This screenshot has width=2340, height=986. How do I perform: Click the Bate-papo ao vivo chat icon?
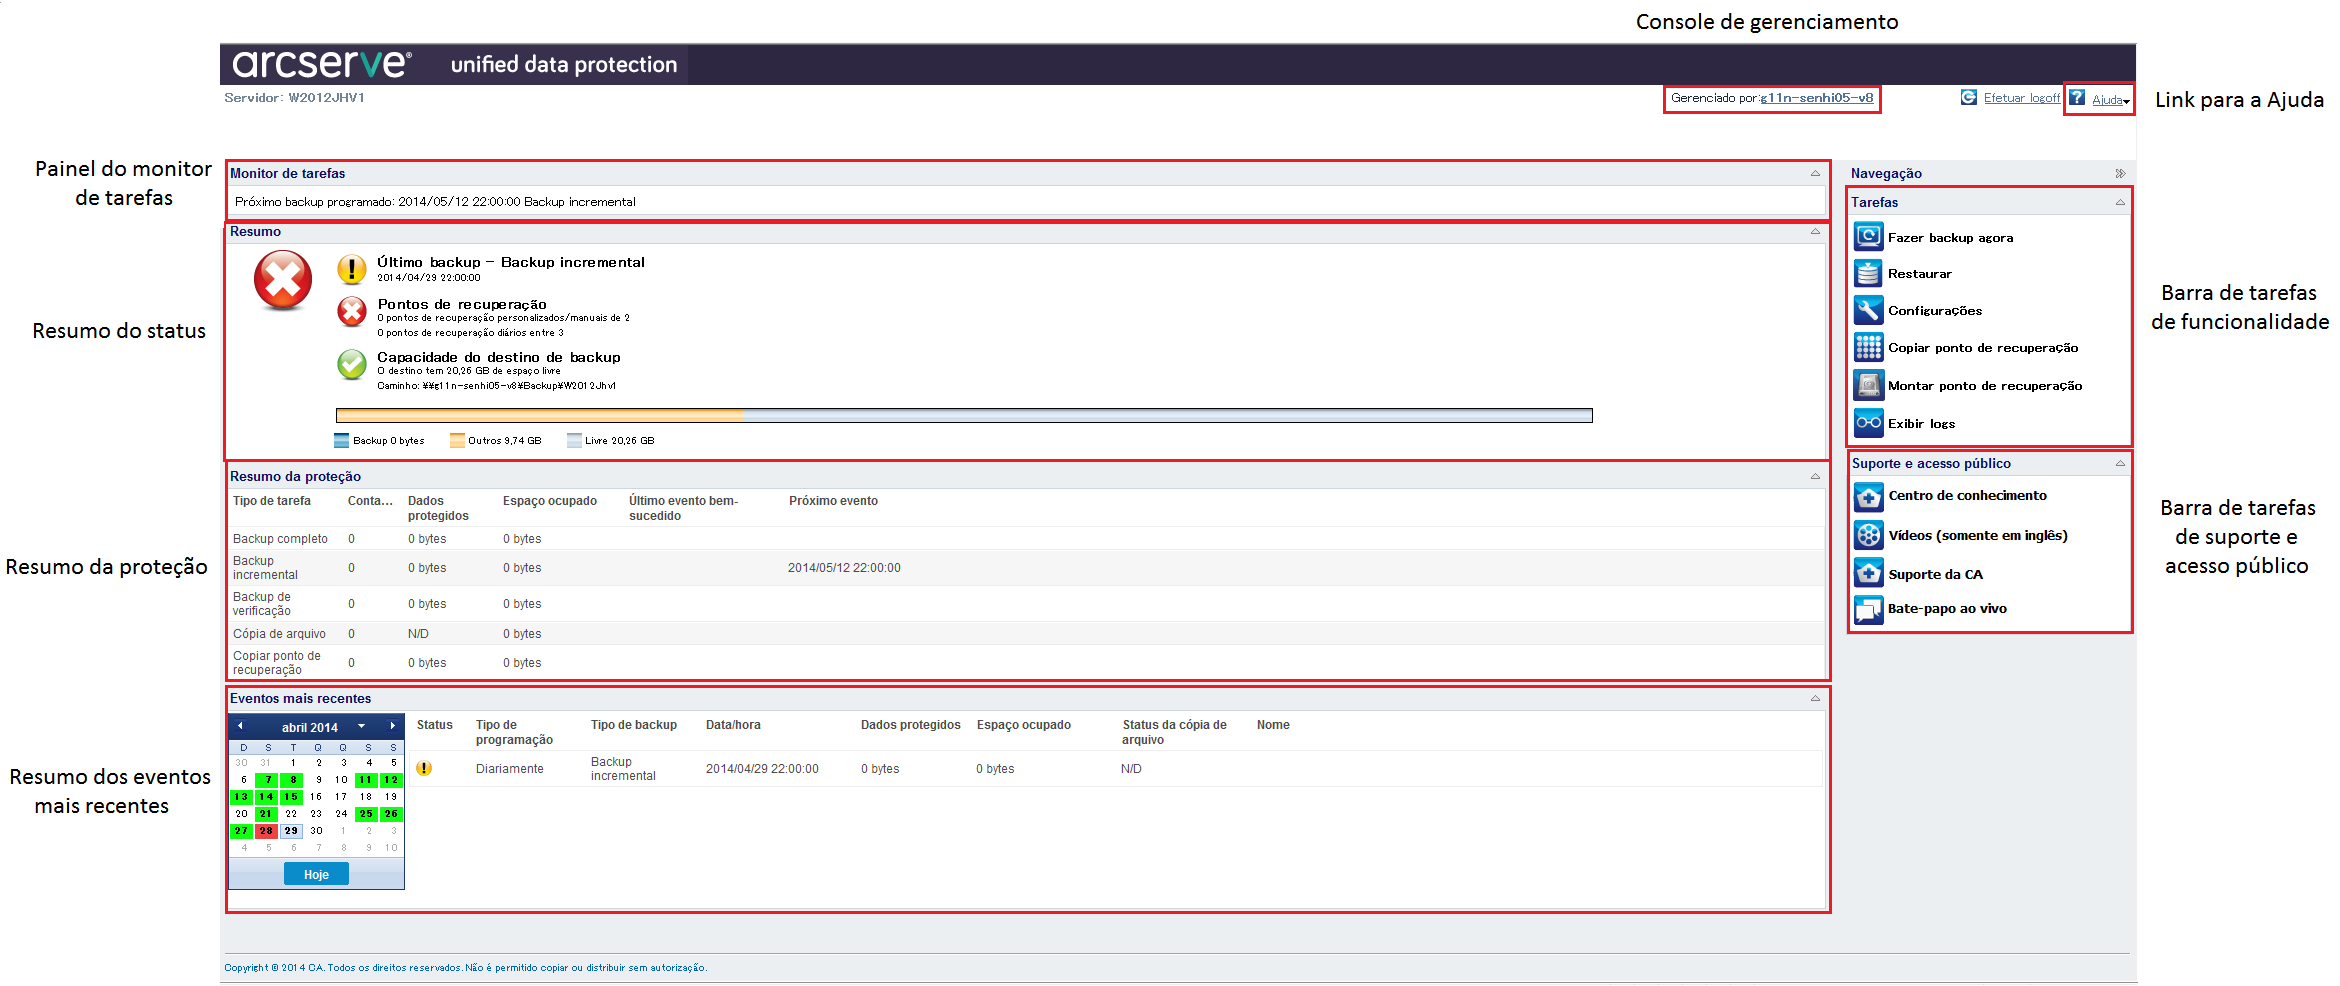tap(1868, 609)
